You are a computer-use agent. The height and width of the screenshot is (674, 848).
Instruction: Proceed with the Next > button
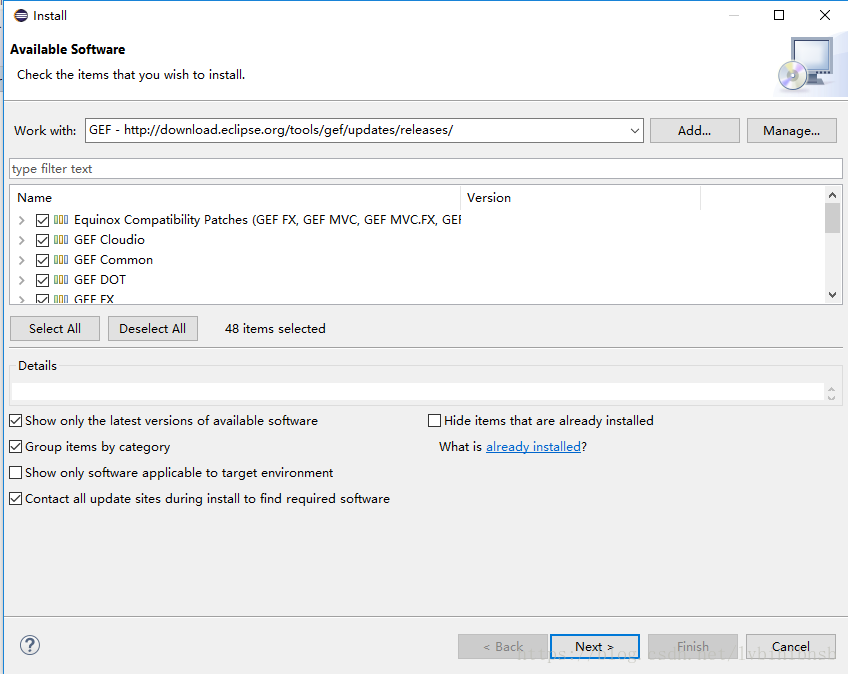coord(594,646)
